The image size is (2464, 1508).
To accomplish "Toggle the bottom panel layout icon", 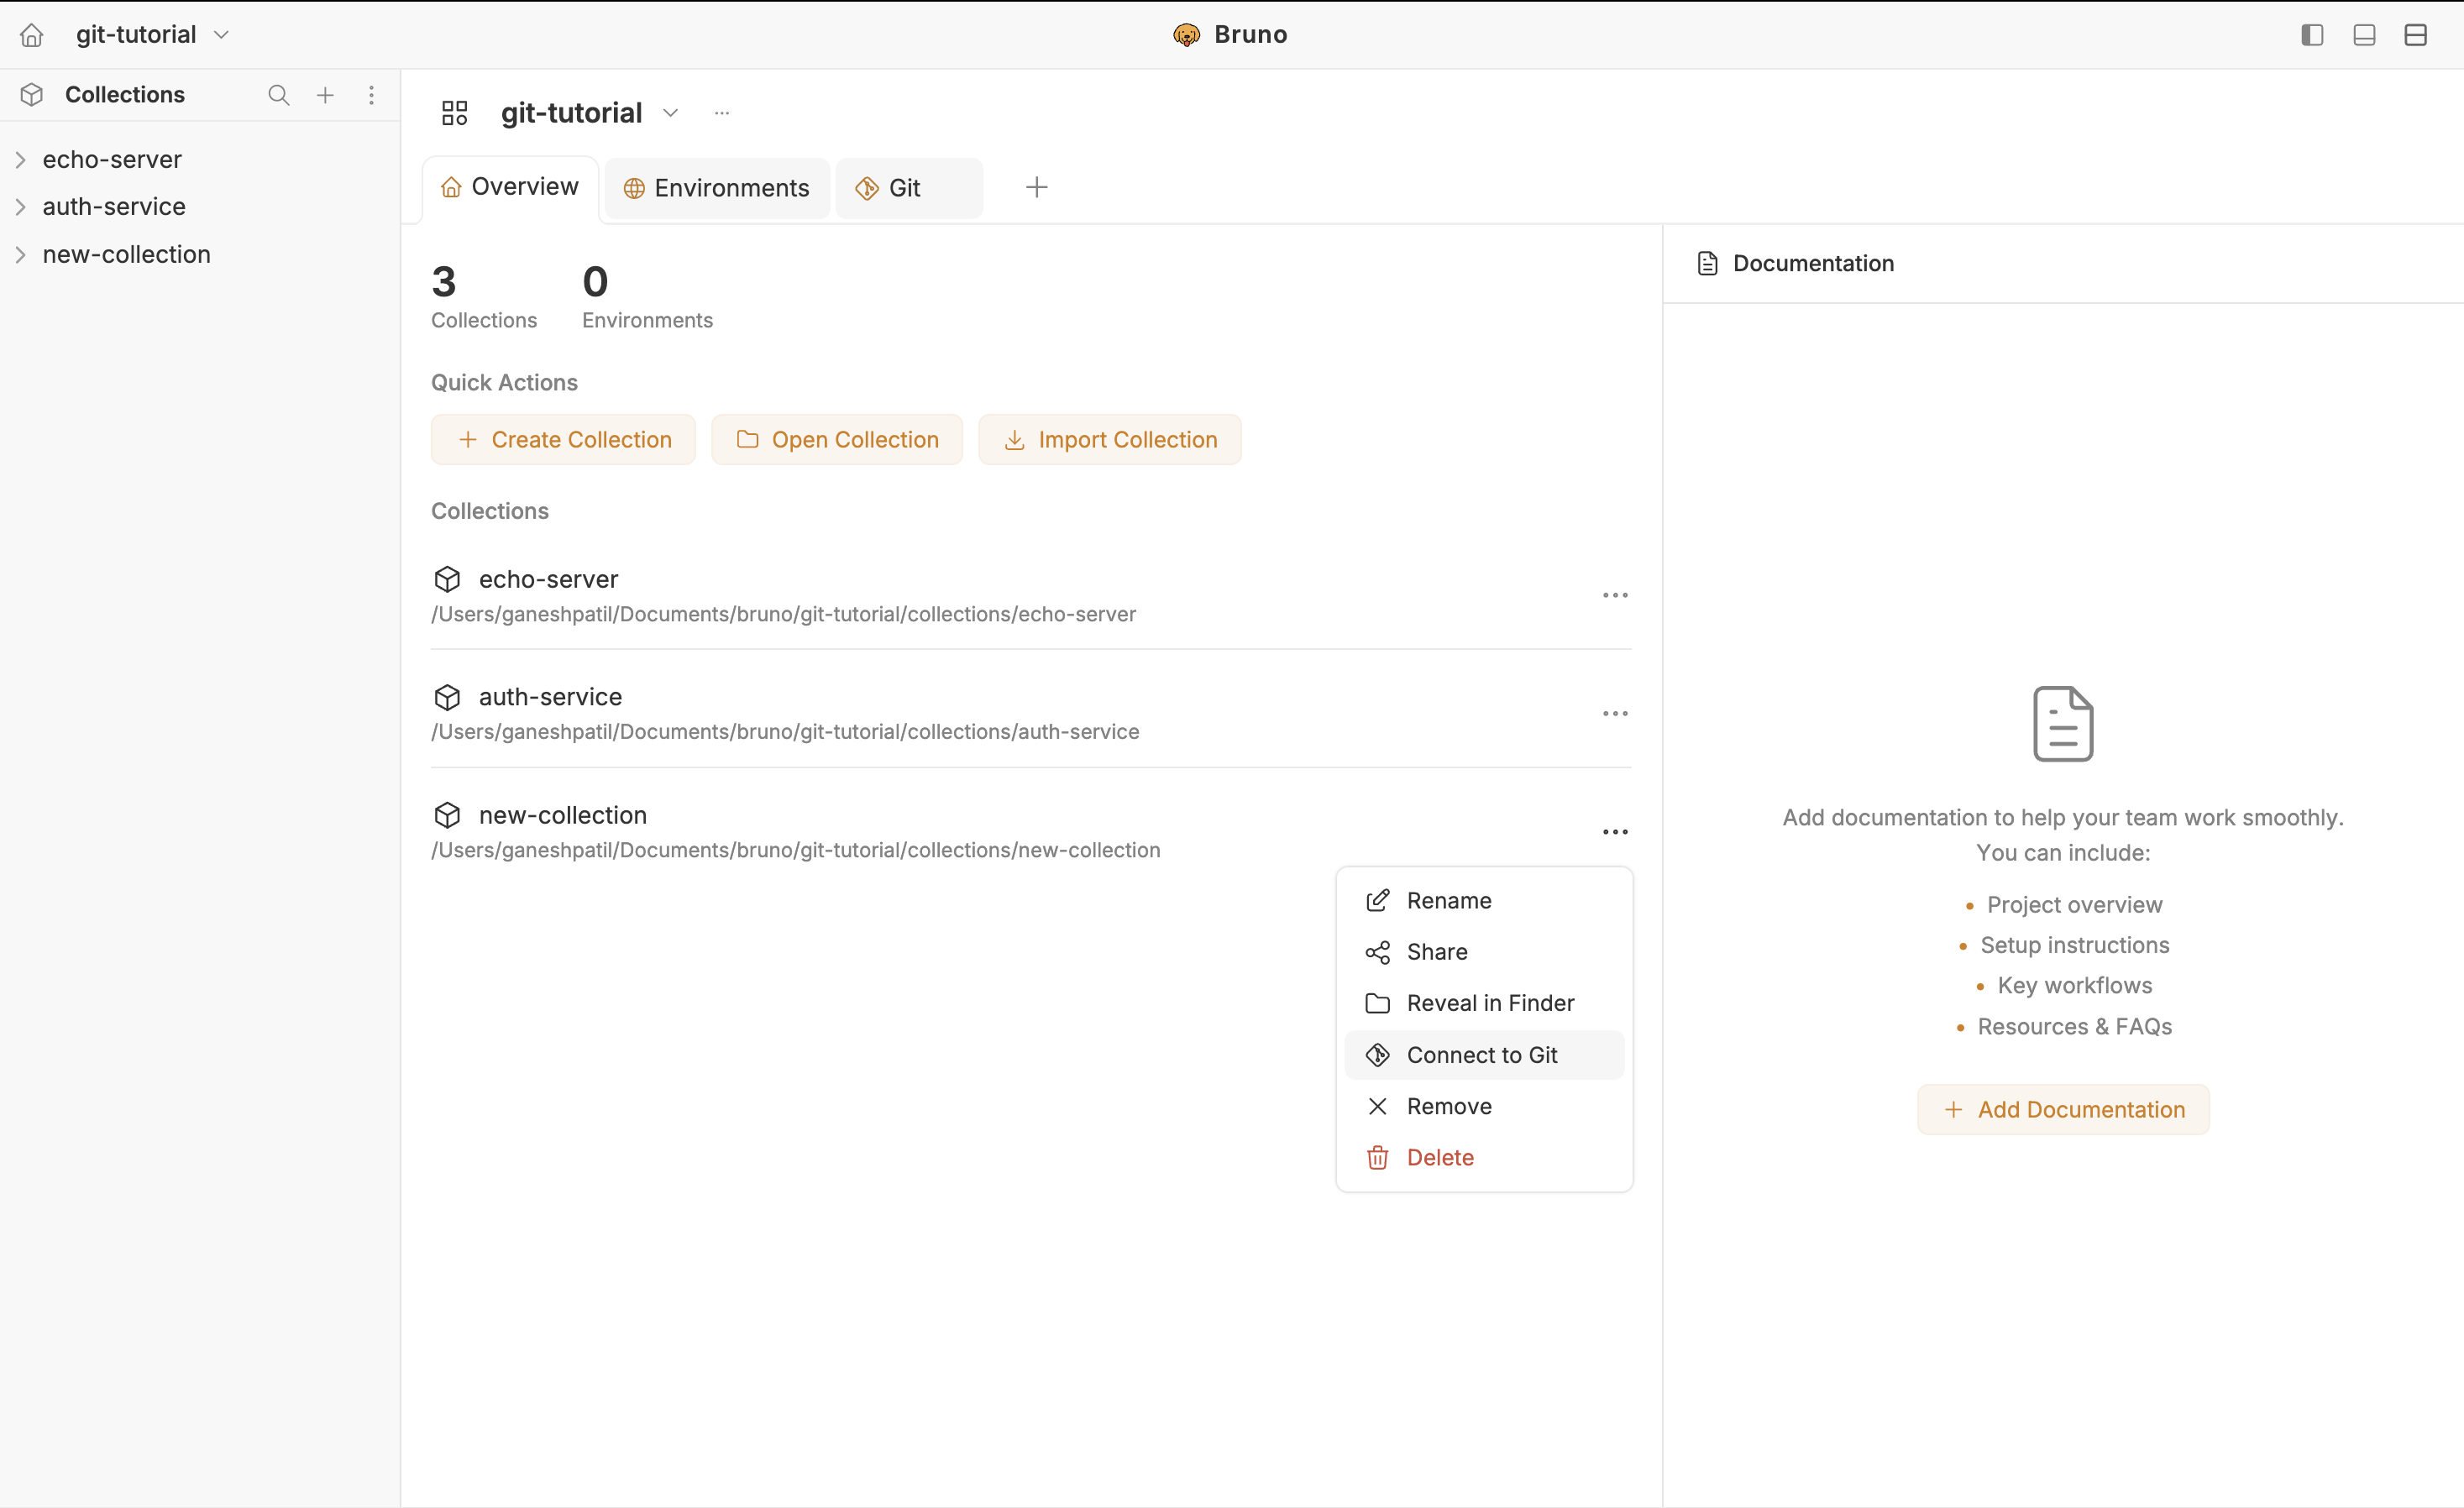I will [x=2364, y=35].
